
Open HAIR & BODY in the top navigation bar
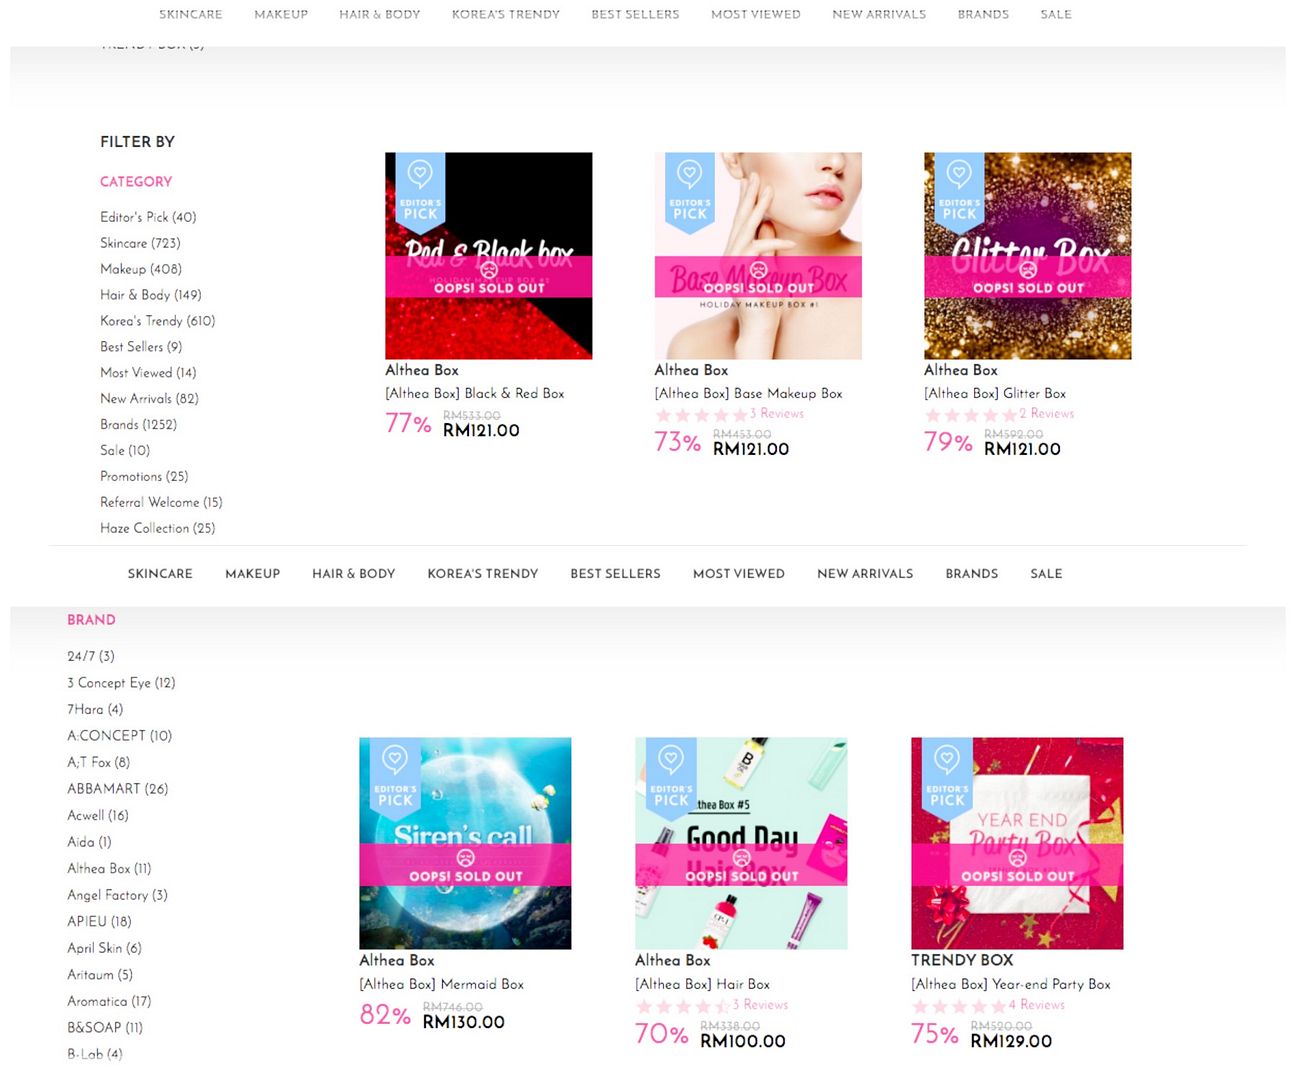coord(380,14)
